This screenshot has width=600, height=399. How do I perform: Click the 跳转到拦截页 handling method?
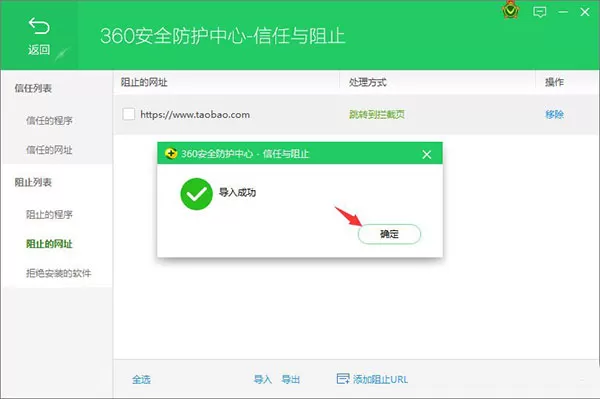[377, 114]
